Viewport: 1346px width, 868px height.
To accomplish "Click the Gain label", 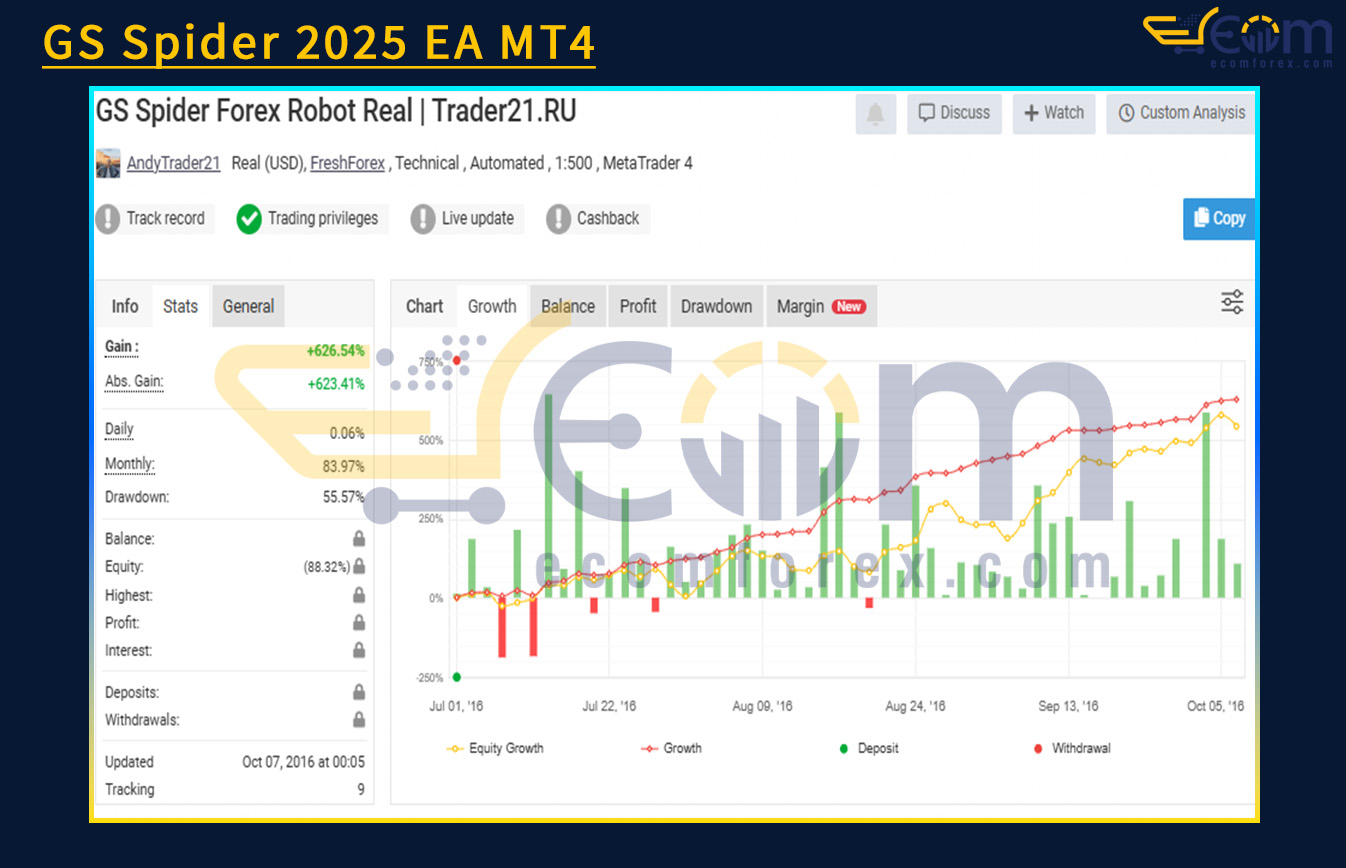I will click(122, 347).
